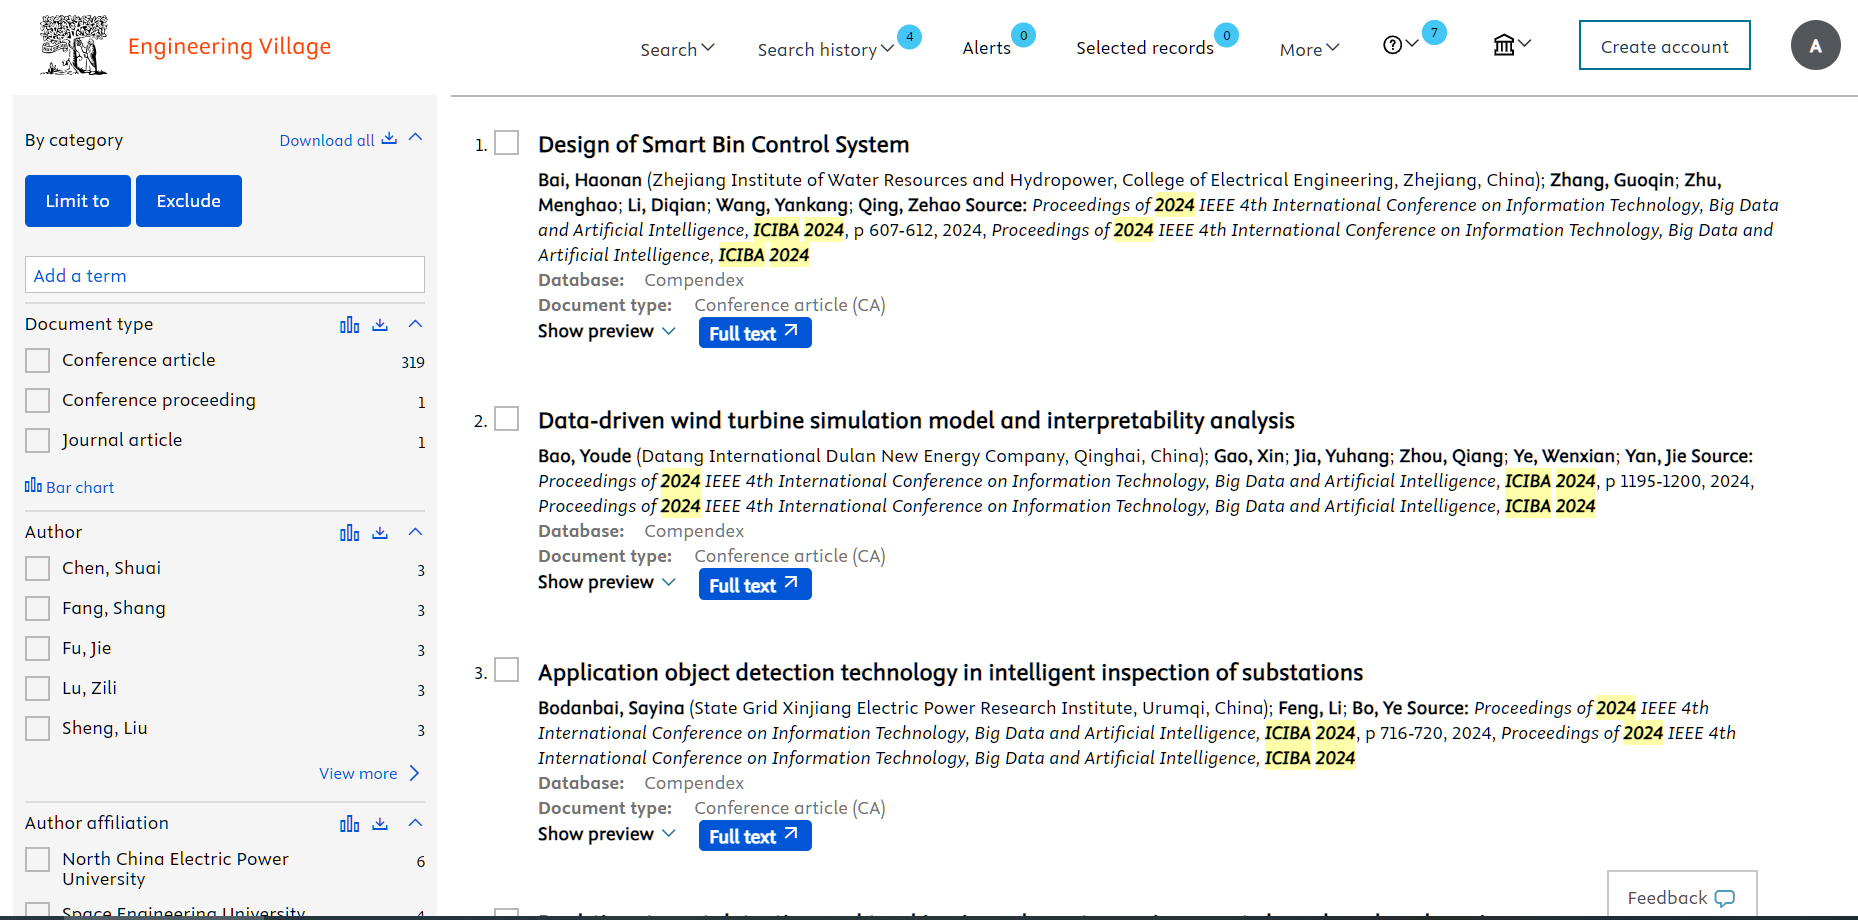Select result 3 substations record checkbox
Image resolution: width=1858 pixels, height=920 pixels.
coord(507,670)
